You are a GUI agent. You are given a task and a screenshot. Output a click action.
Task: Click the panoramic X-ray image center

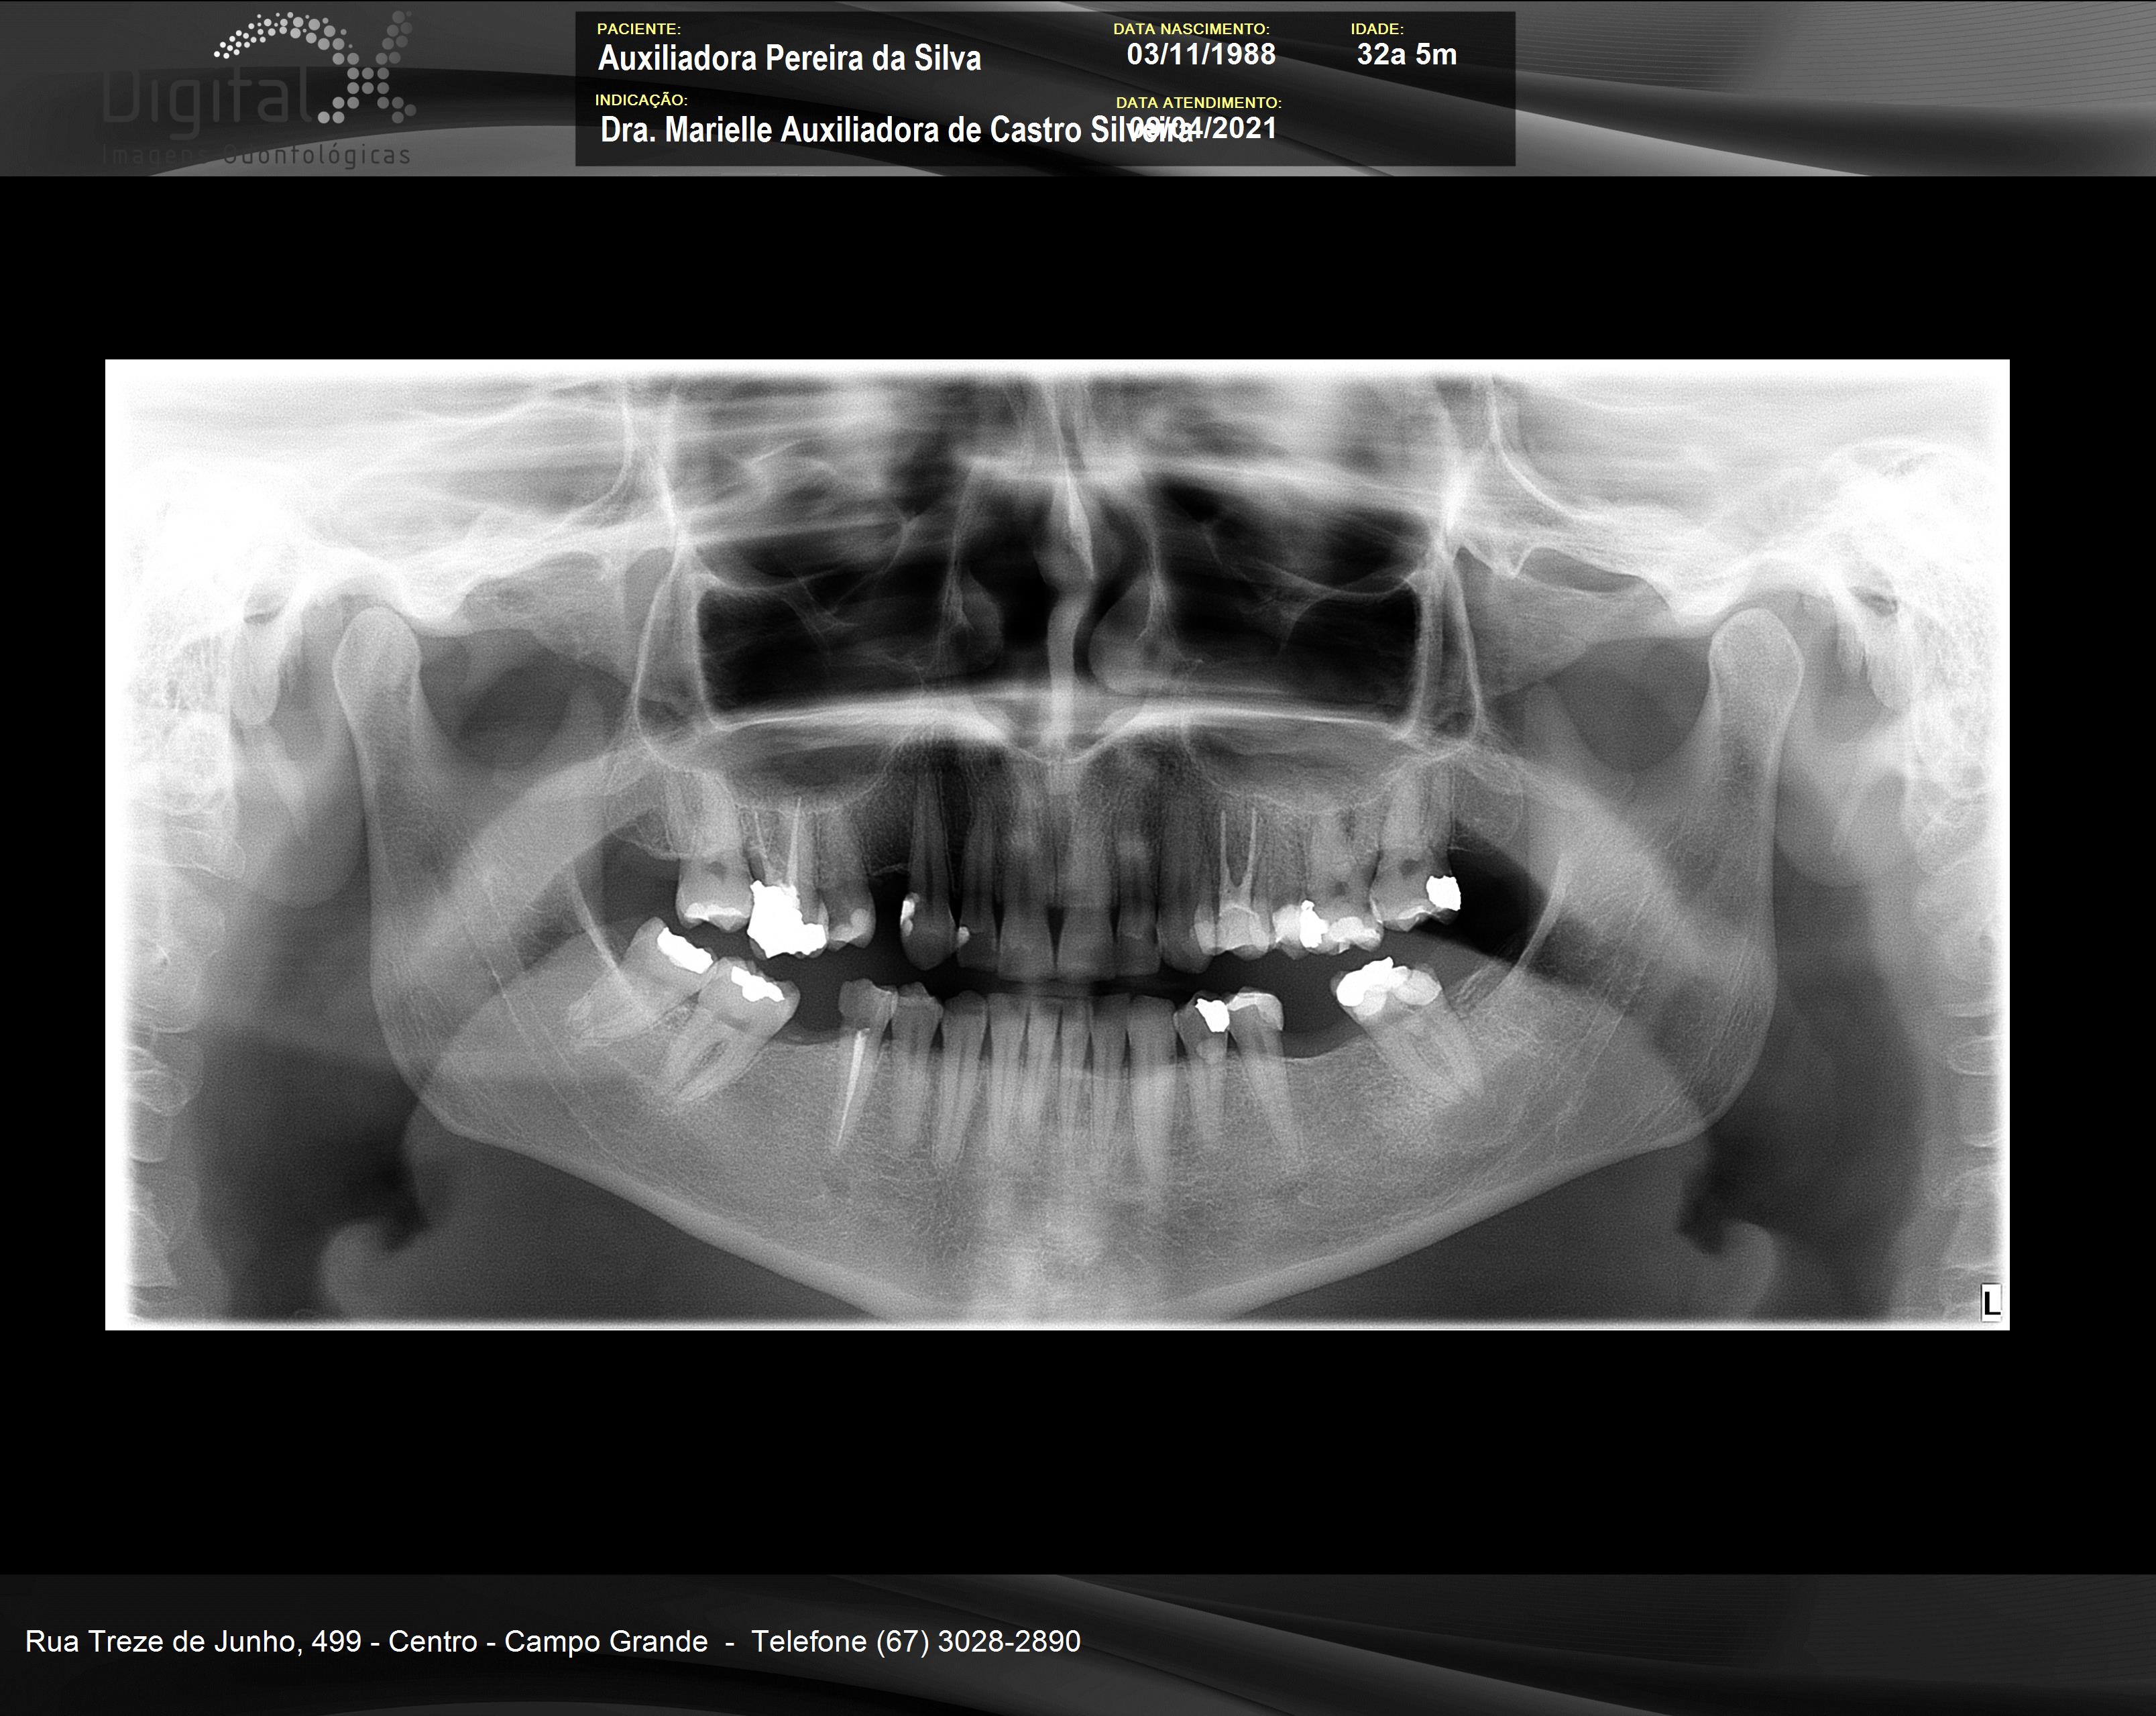1057,844
